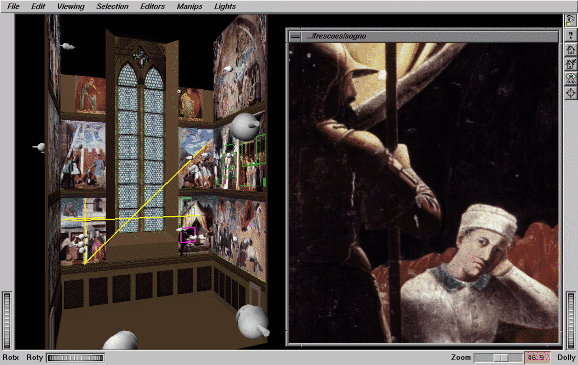Click the help question mark icon

pyautogui.click(x=570, y=35)
